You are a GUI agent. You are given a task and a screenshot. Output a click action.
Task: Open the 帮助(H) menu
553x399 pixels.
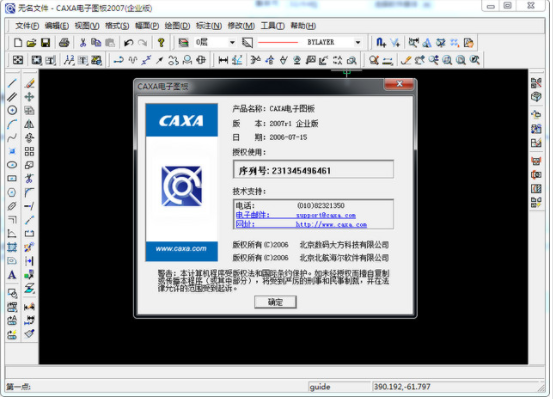click(x=303, y=26)
